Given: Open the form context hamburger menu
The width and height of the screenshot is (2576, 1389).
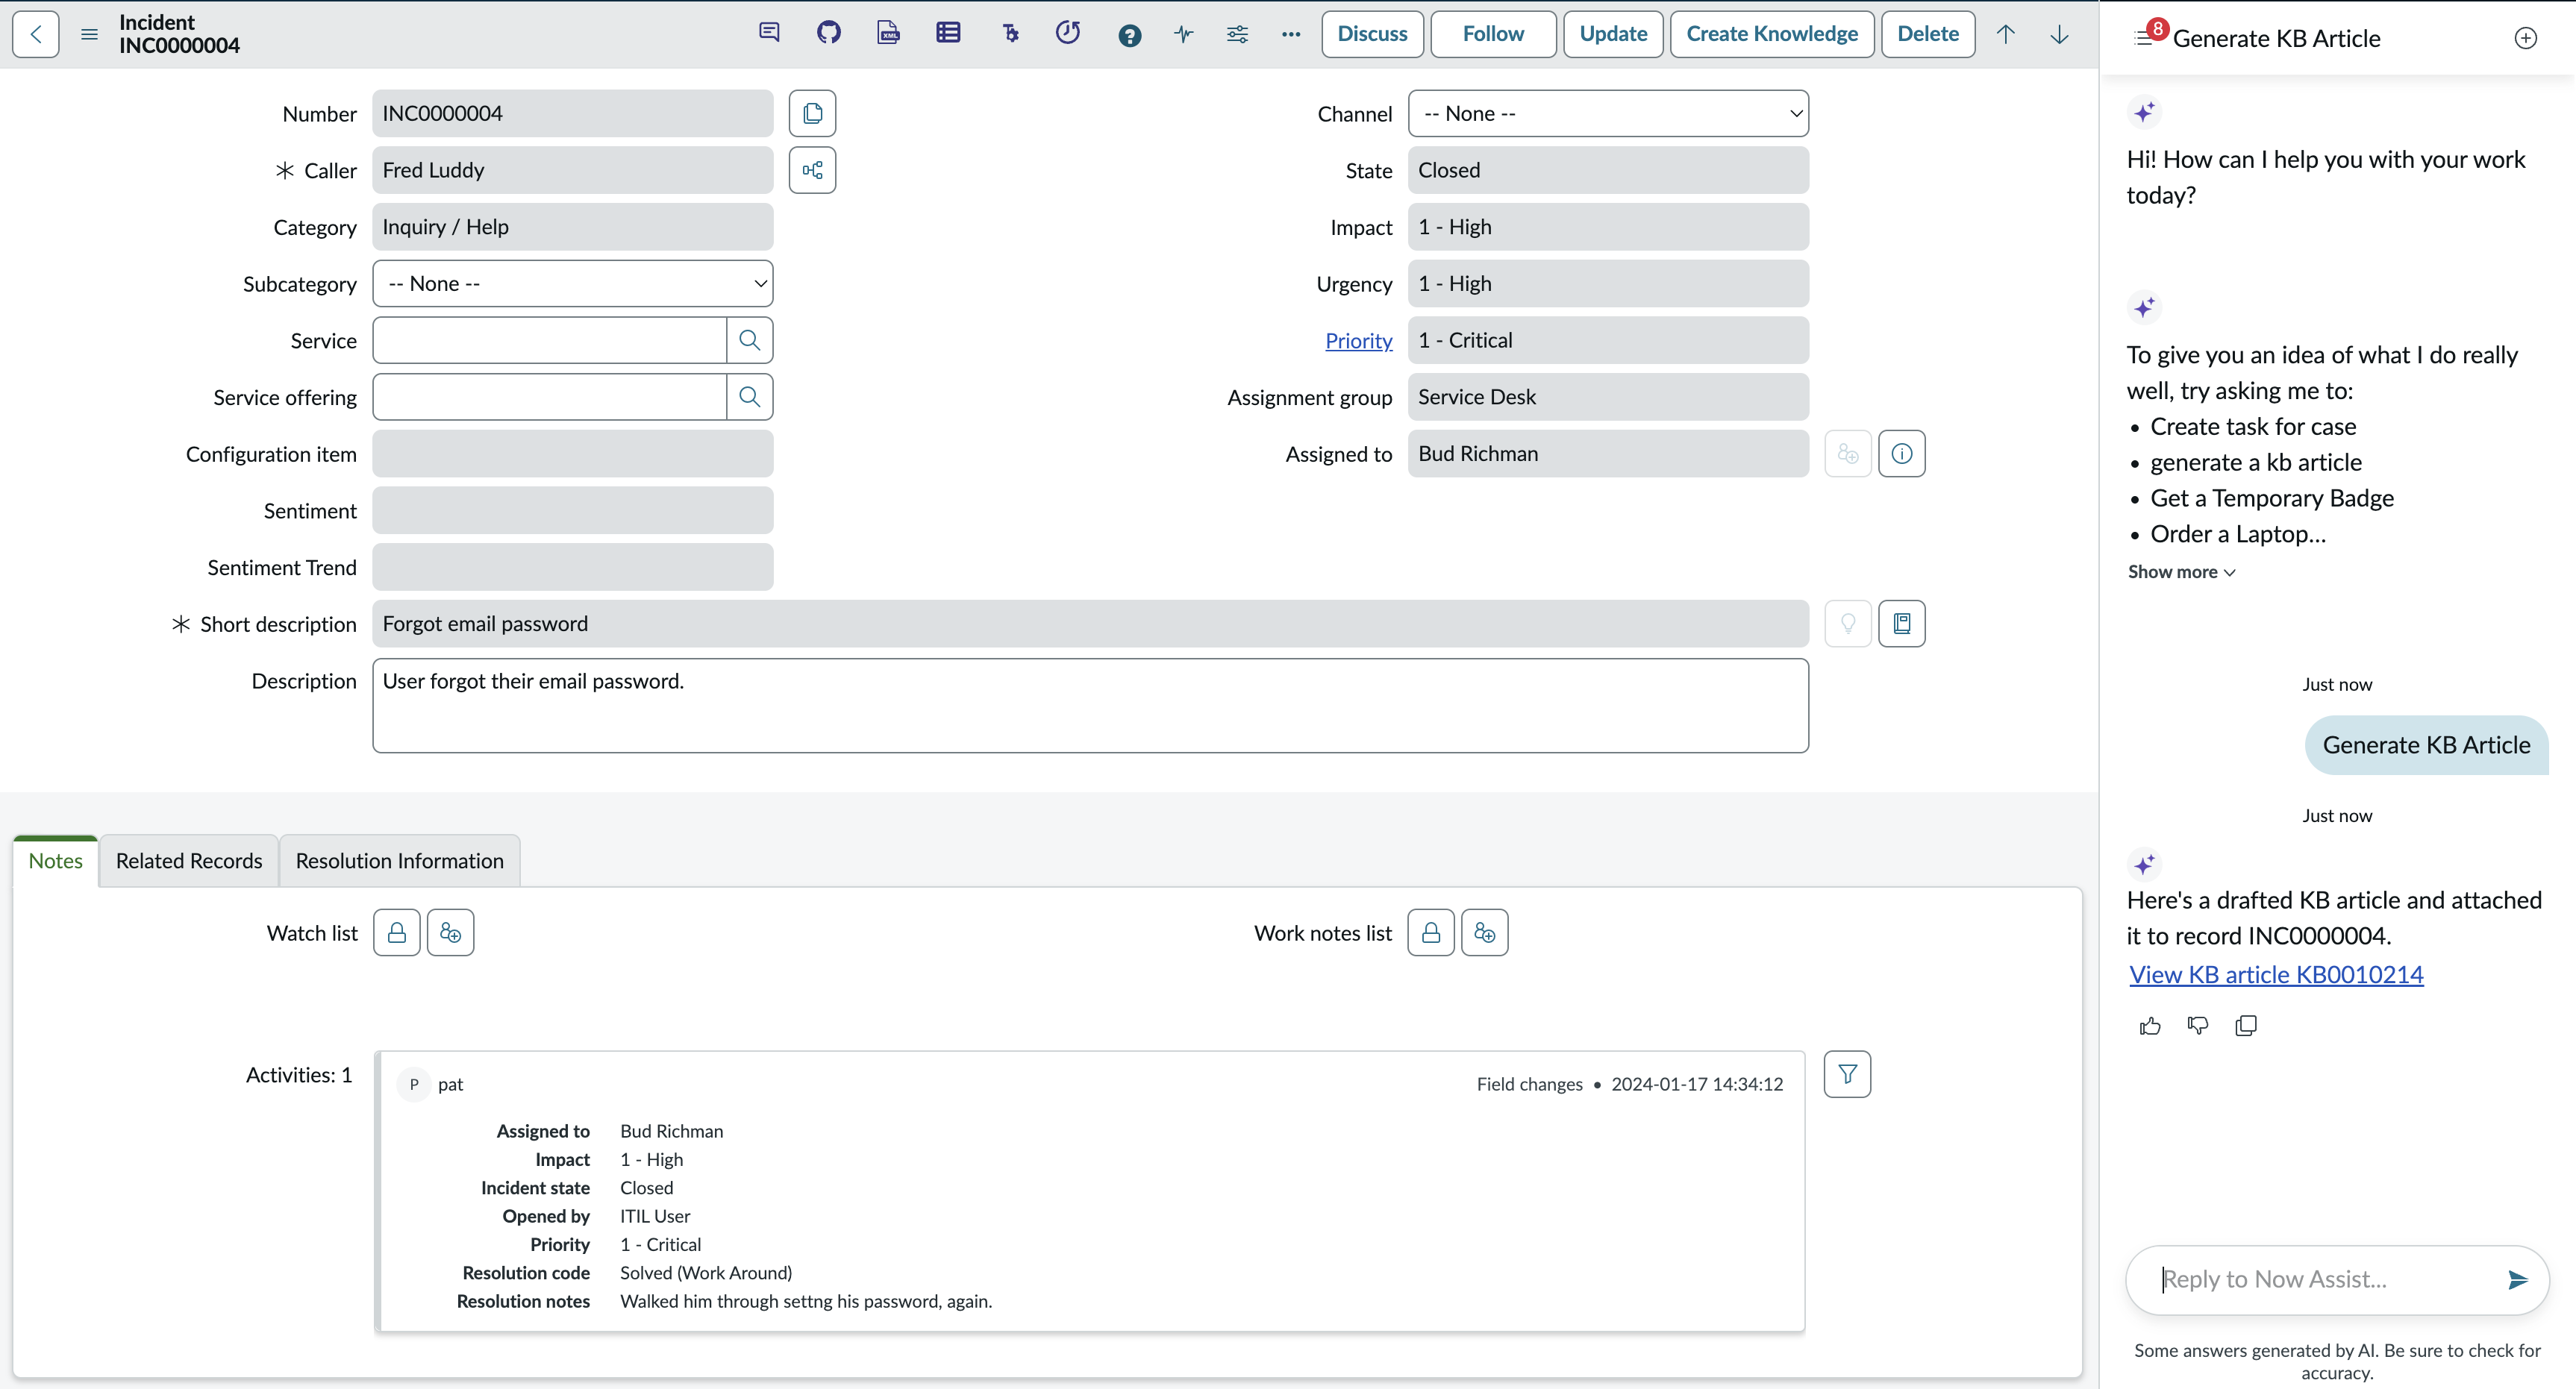Looking at the screenshot, I should pyautogui.click(x=89, y=34).
